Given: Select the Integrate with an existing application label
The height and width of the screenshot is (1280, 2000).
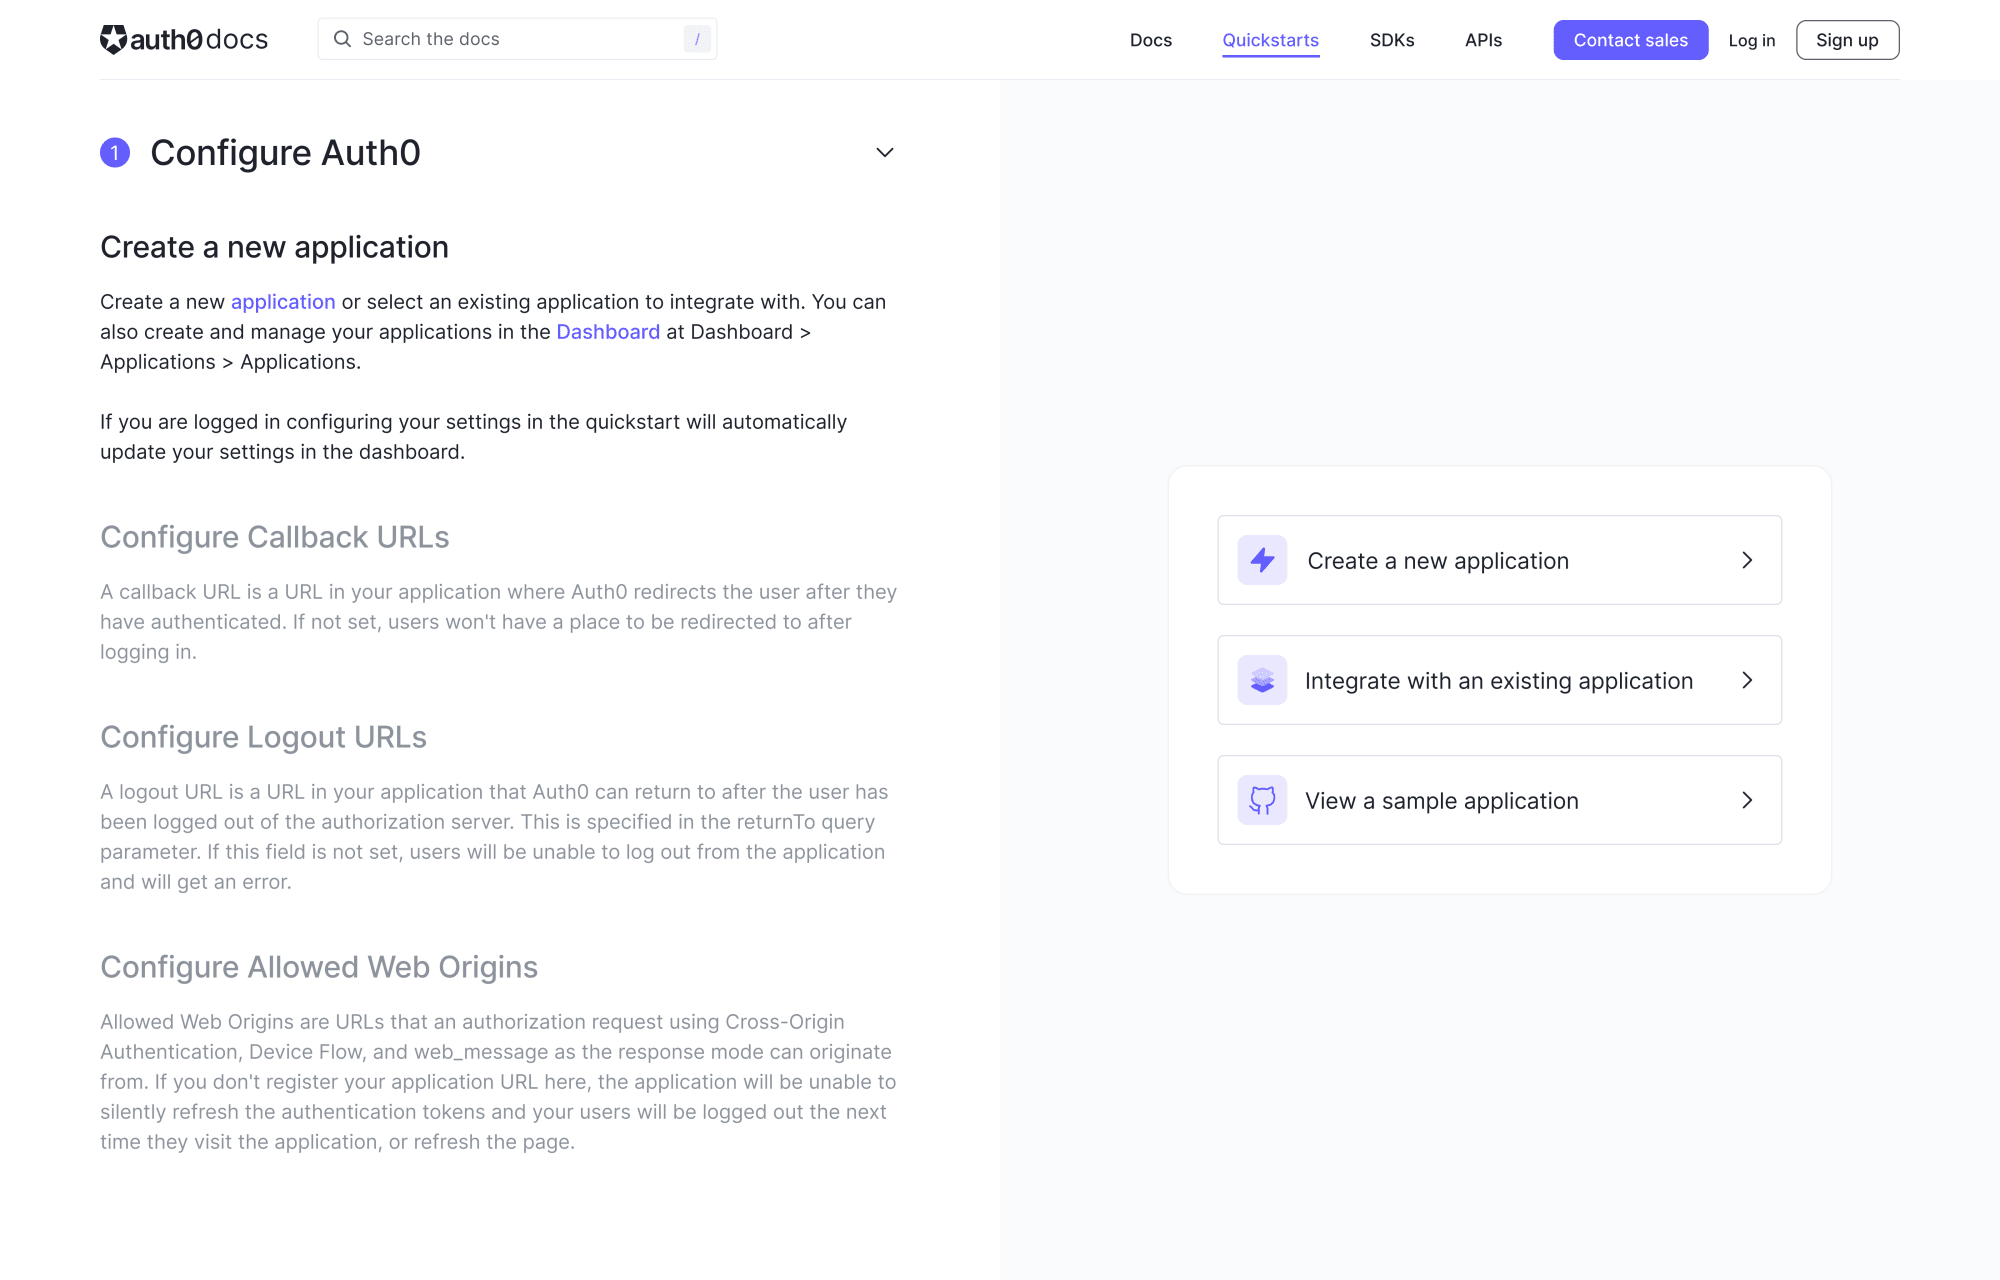Looking at the screenshot, I should (1499, 681).
